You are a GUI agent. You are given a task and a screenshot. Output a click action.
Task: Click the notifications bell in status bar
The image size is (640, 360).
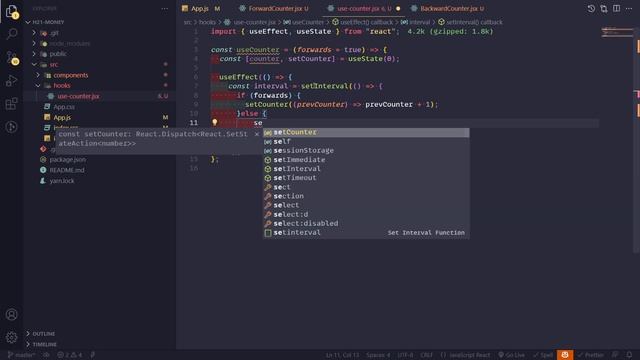click(629, 355)
